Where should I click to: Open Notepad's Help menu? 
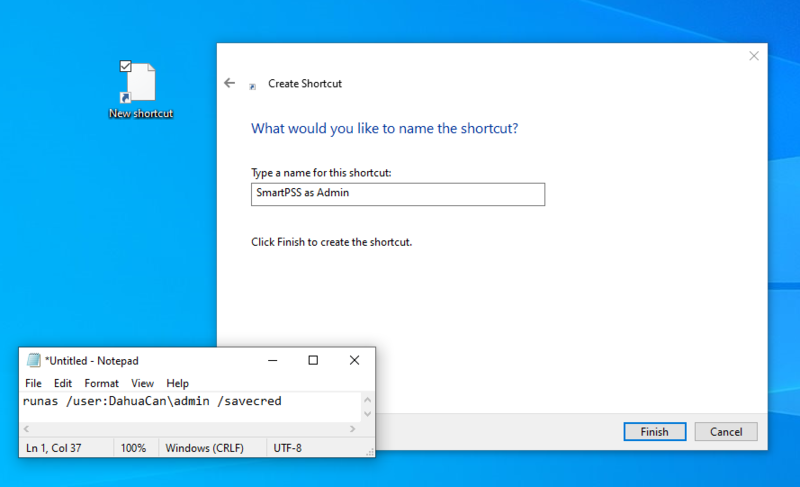coord(177,383)
